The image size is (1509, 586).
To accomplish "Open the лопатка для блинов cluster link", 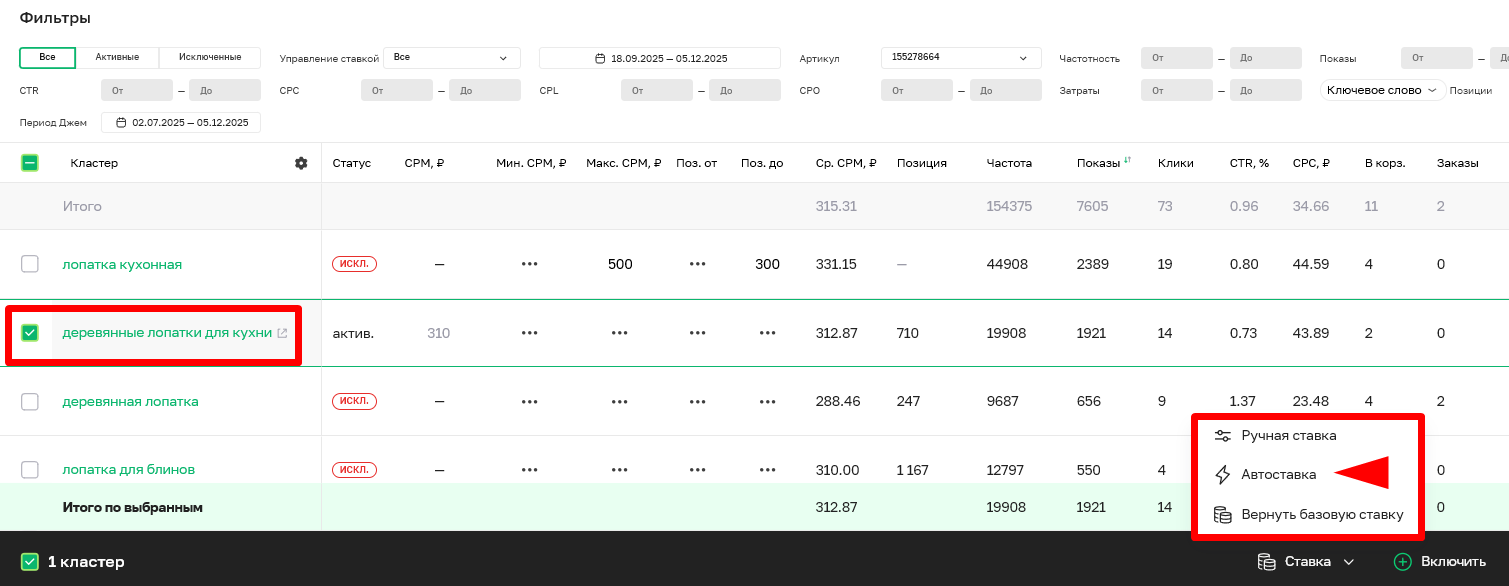I will point(128,469).
